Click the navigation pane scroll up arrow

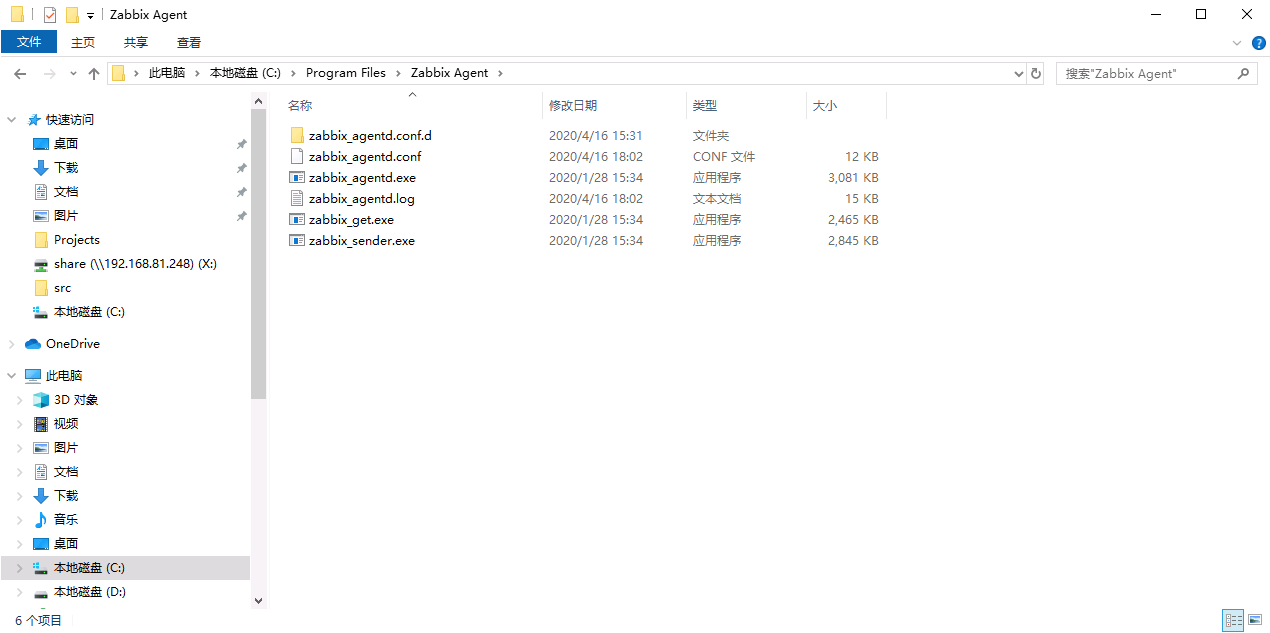point(259,101)
